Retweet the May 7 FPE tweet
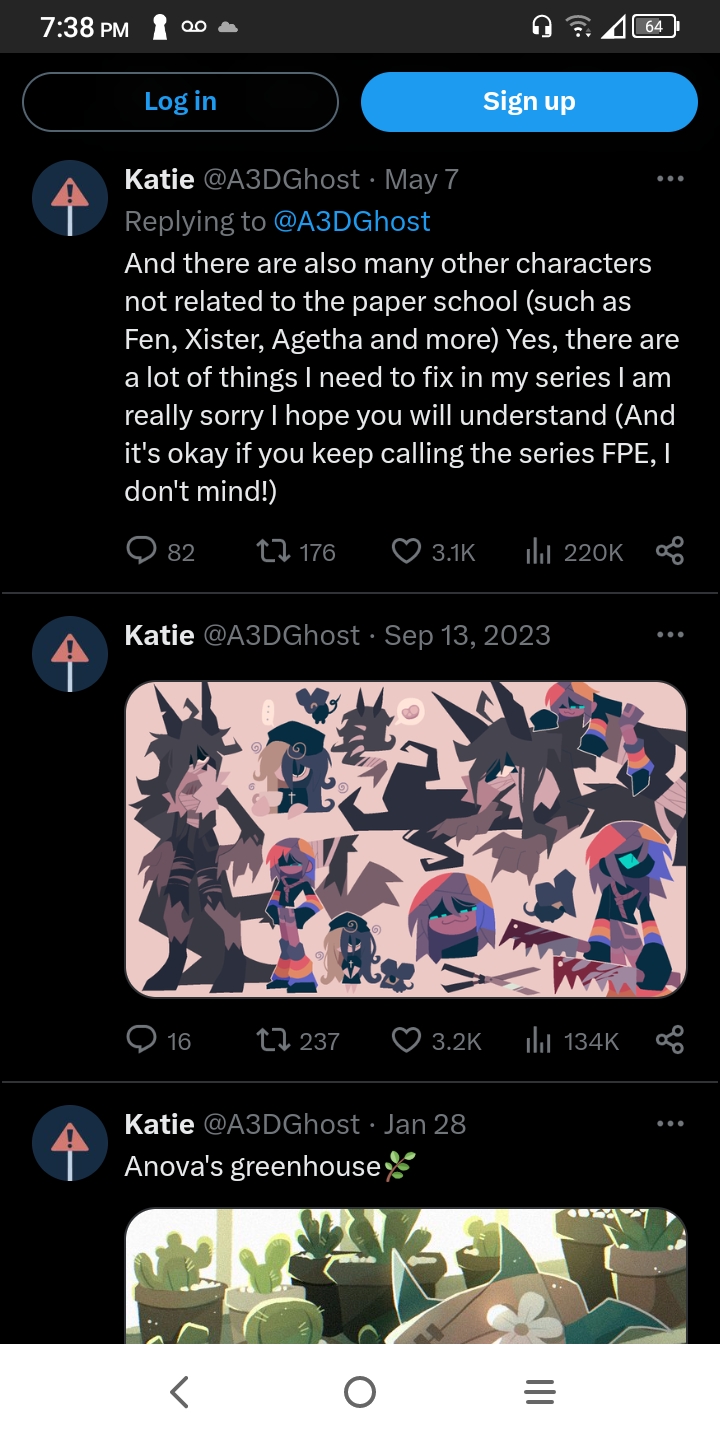Image resolution: width=720 pixels, height=1440 pixels. pos(274,551)
